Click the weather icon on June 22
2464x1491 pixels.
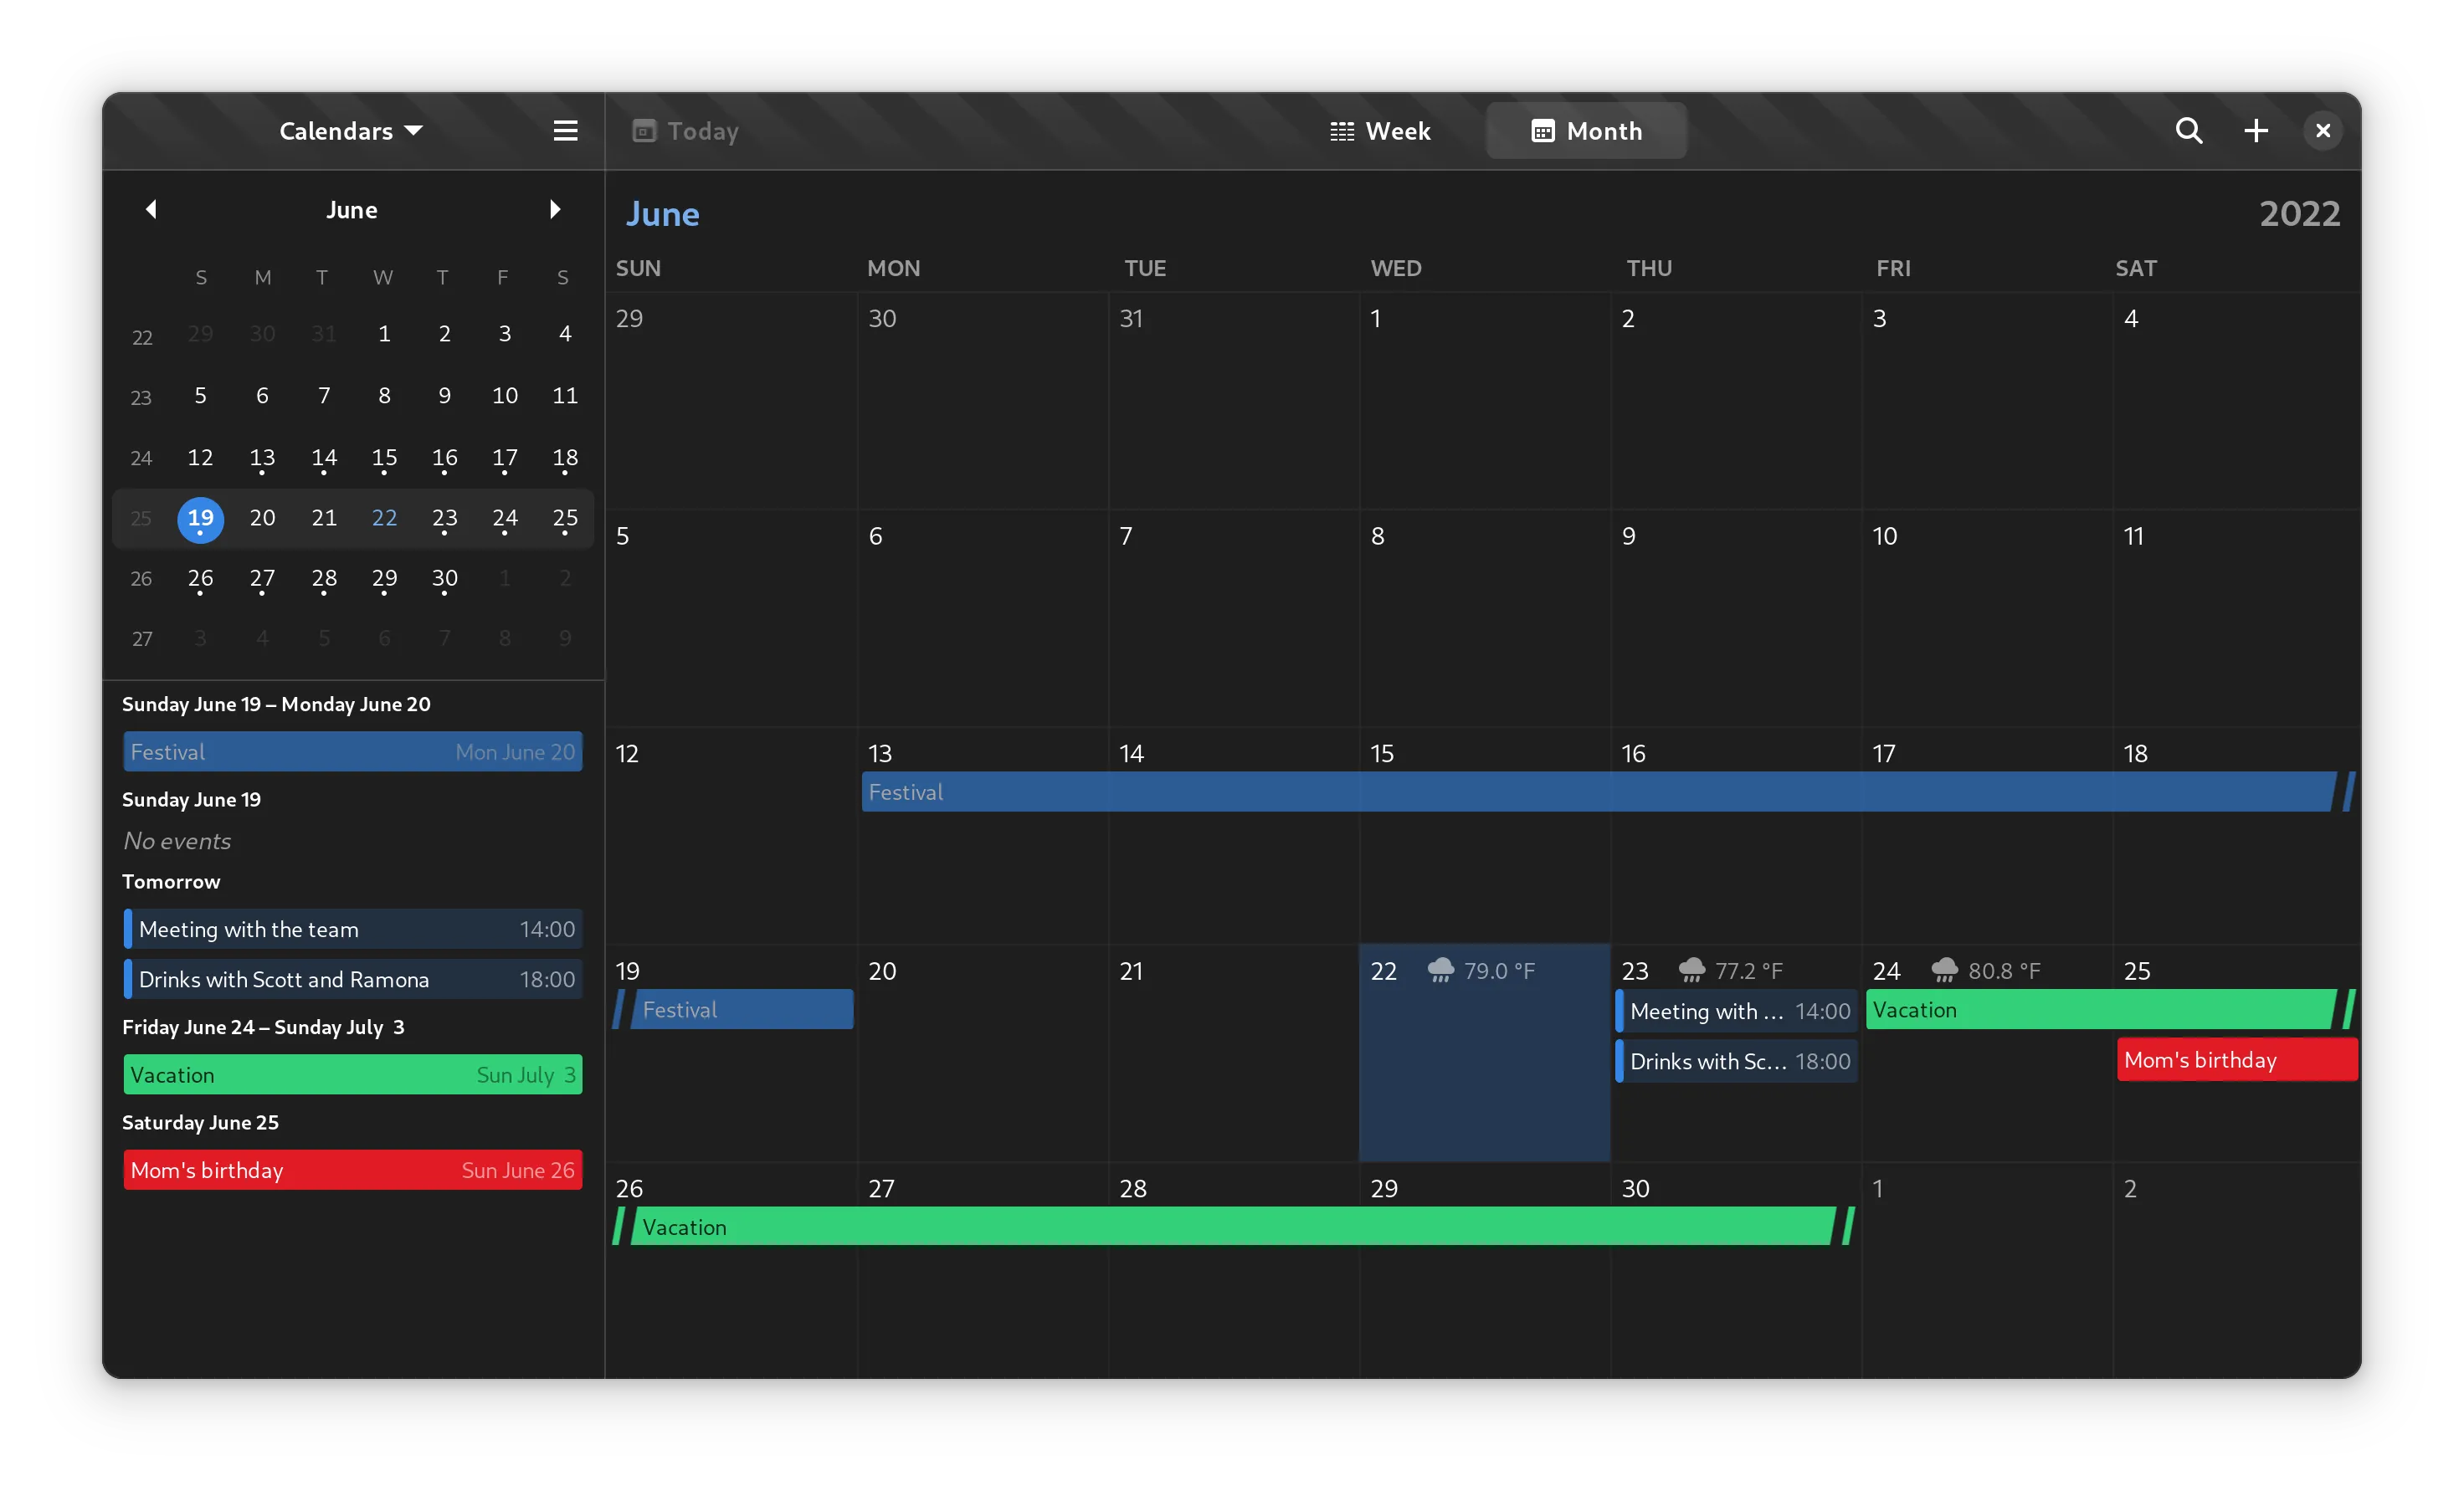coord(1440,970)
